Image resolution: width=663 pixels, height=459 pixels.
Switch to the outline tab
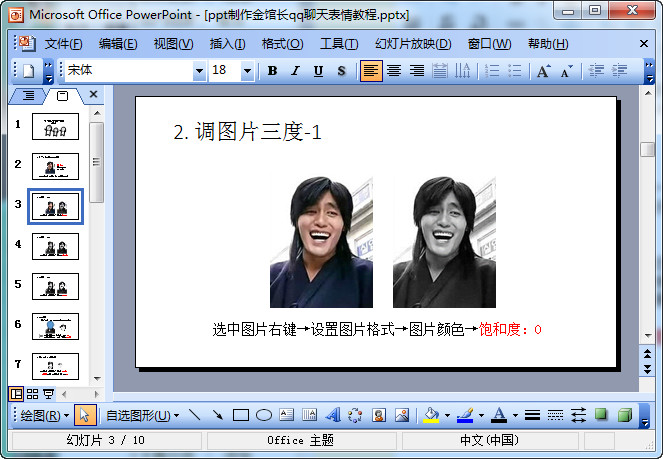pos(28,96)
